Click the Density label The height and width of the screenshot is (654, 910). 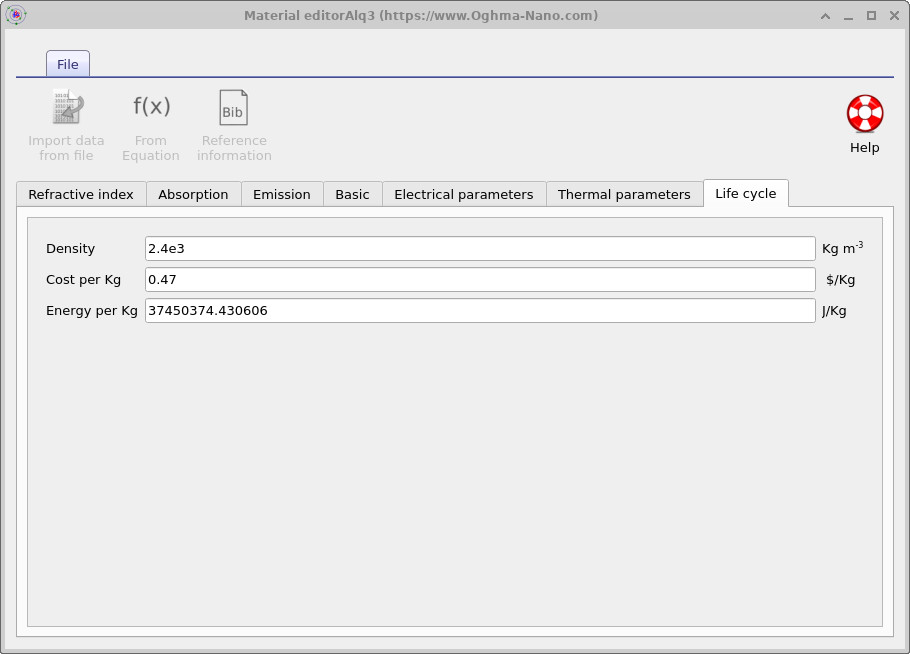71,248
